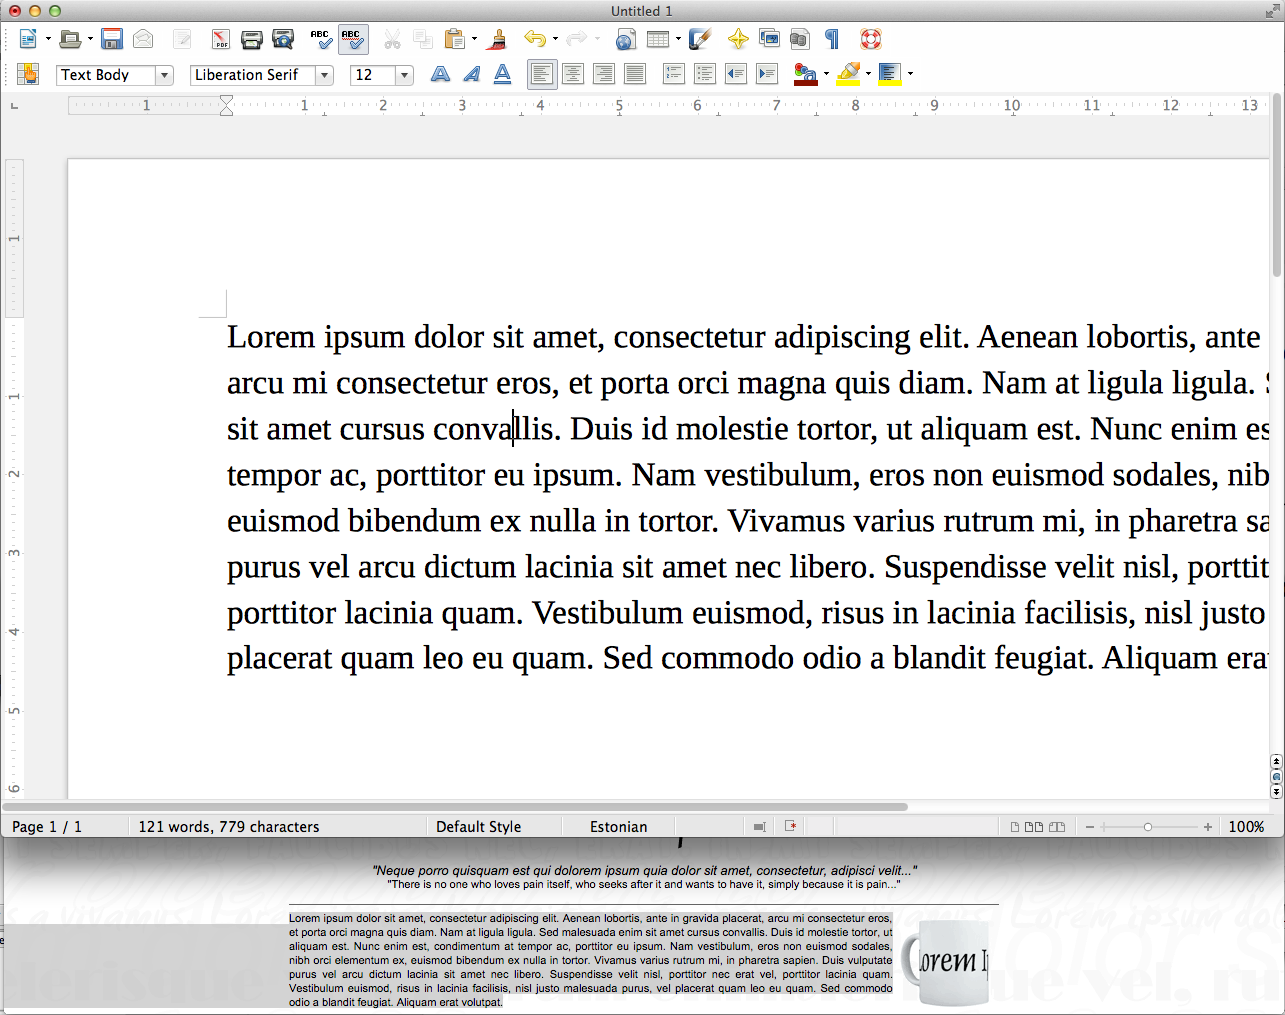The image size is (1285, 1015).
Task: Click the Clone Formatting paintbrush icon
Action: (498, 39)
